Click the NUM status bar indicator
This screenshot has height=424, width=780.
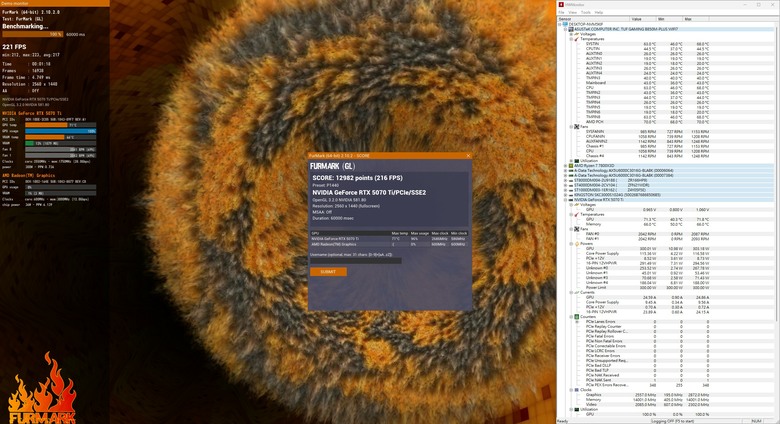[x=756, y=421]
